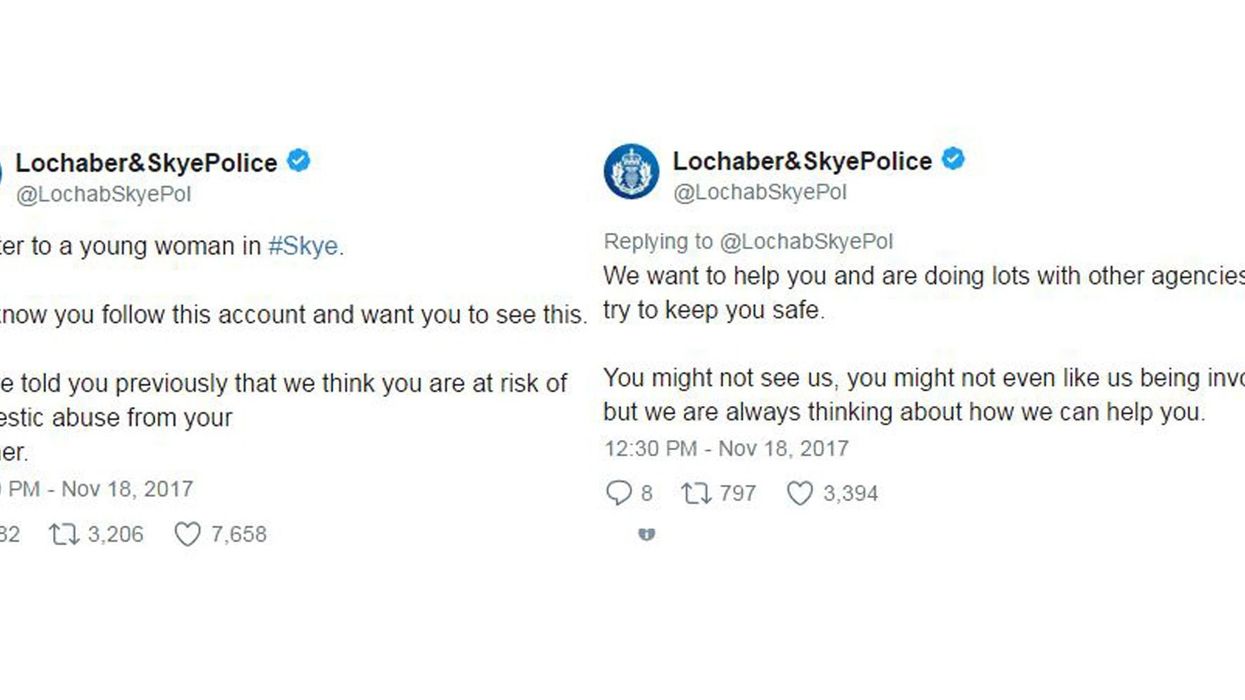
Task: Click @LochabSkyePol handle beside the avatar
Action: pyautogui.click(x=760, y=193)
